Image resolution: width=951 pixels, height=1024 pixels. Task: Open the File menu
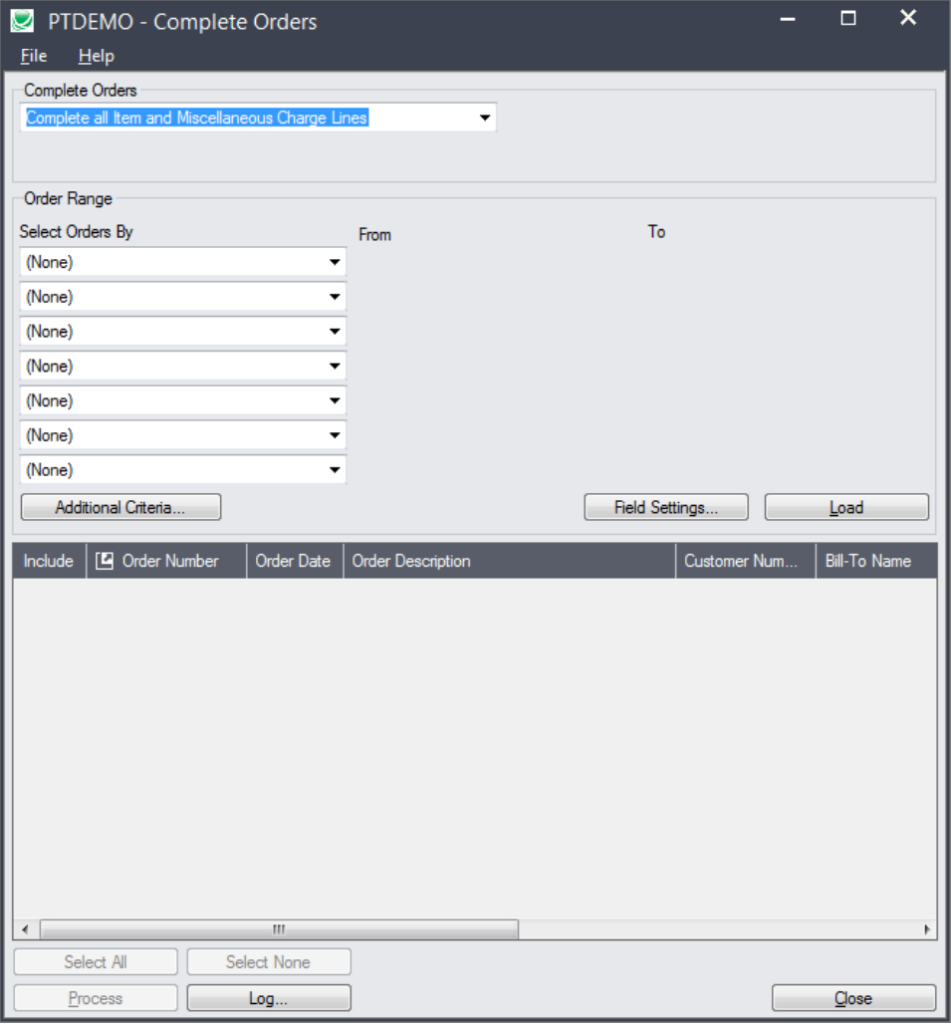[33, 56]
